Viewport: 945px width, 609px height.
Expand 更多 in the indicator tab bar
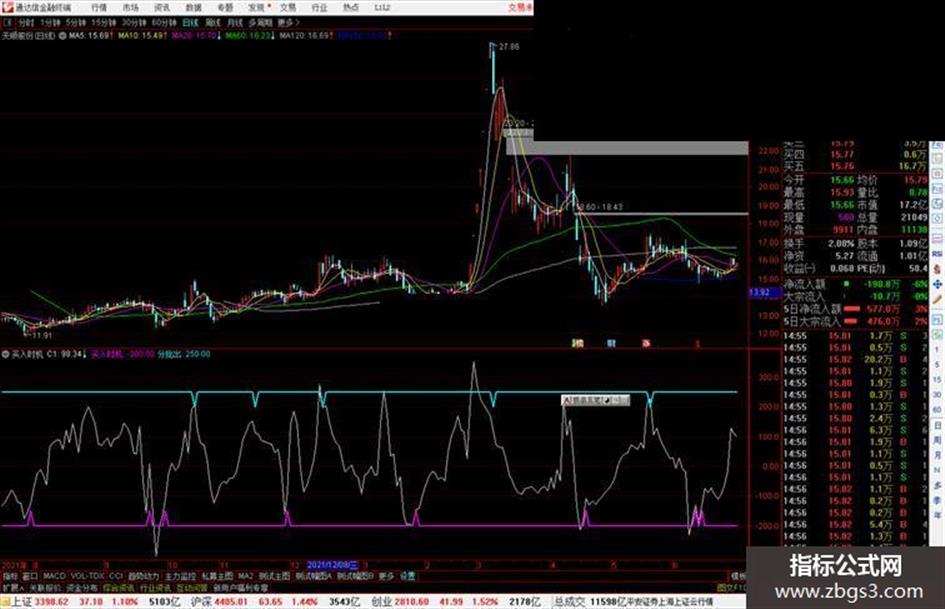pos(386,576)
